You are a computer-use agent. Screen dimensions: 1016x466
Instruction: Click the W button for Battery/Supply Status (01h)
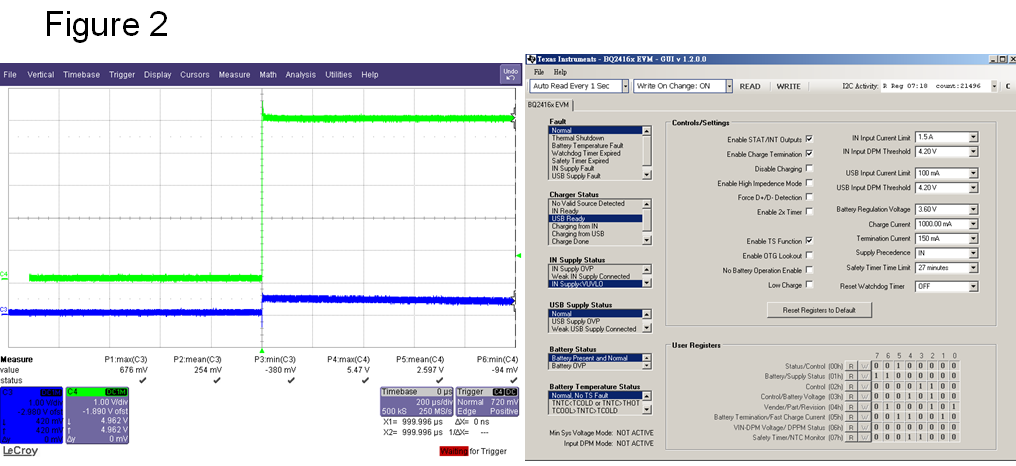point(862,375)
